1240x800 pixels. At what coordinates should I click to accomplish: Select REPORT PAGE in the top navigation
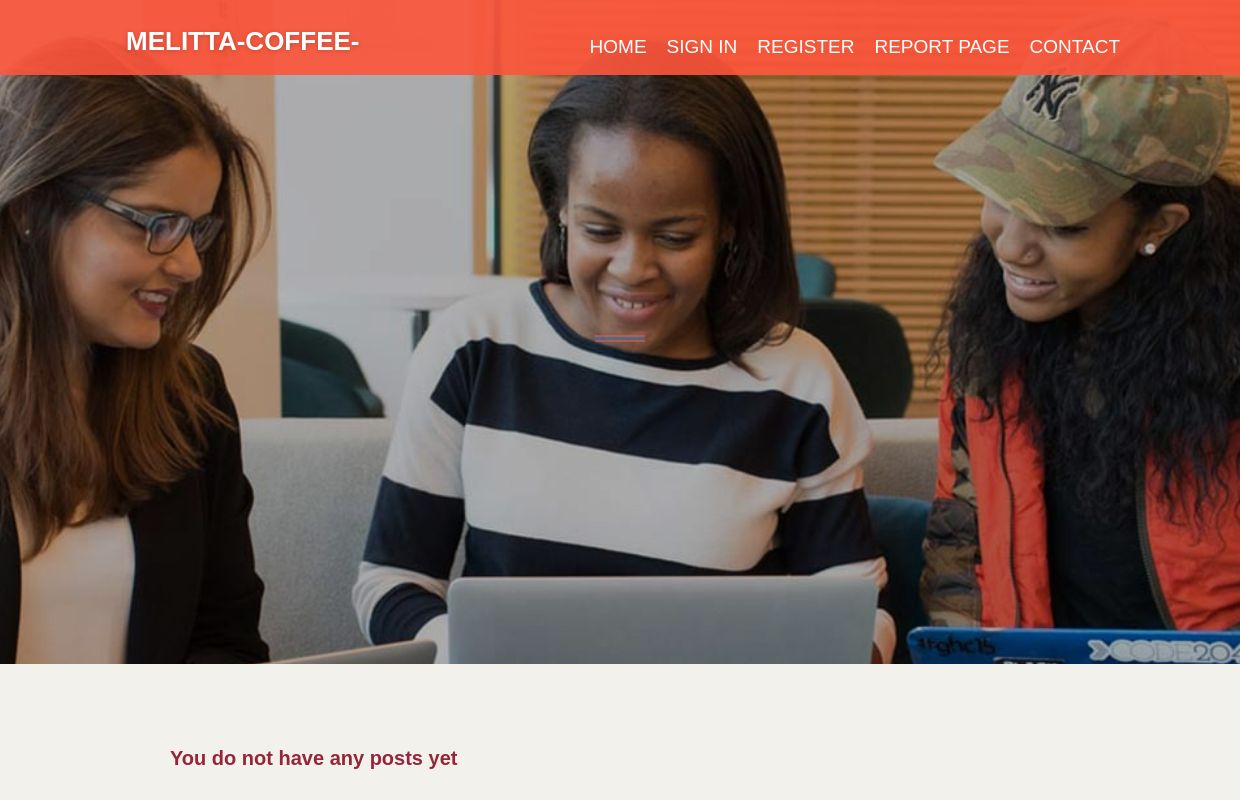click(x=941, y=46)
